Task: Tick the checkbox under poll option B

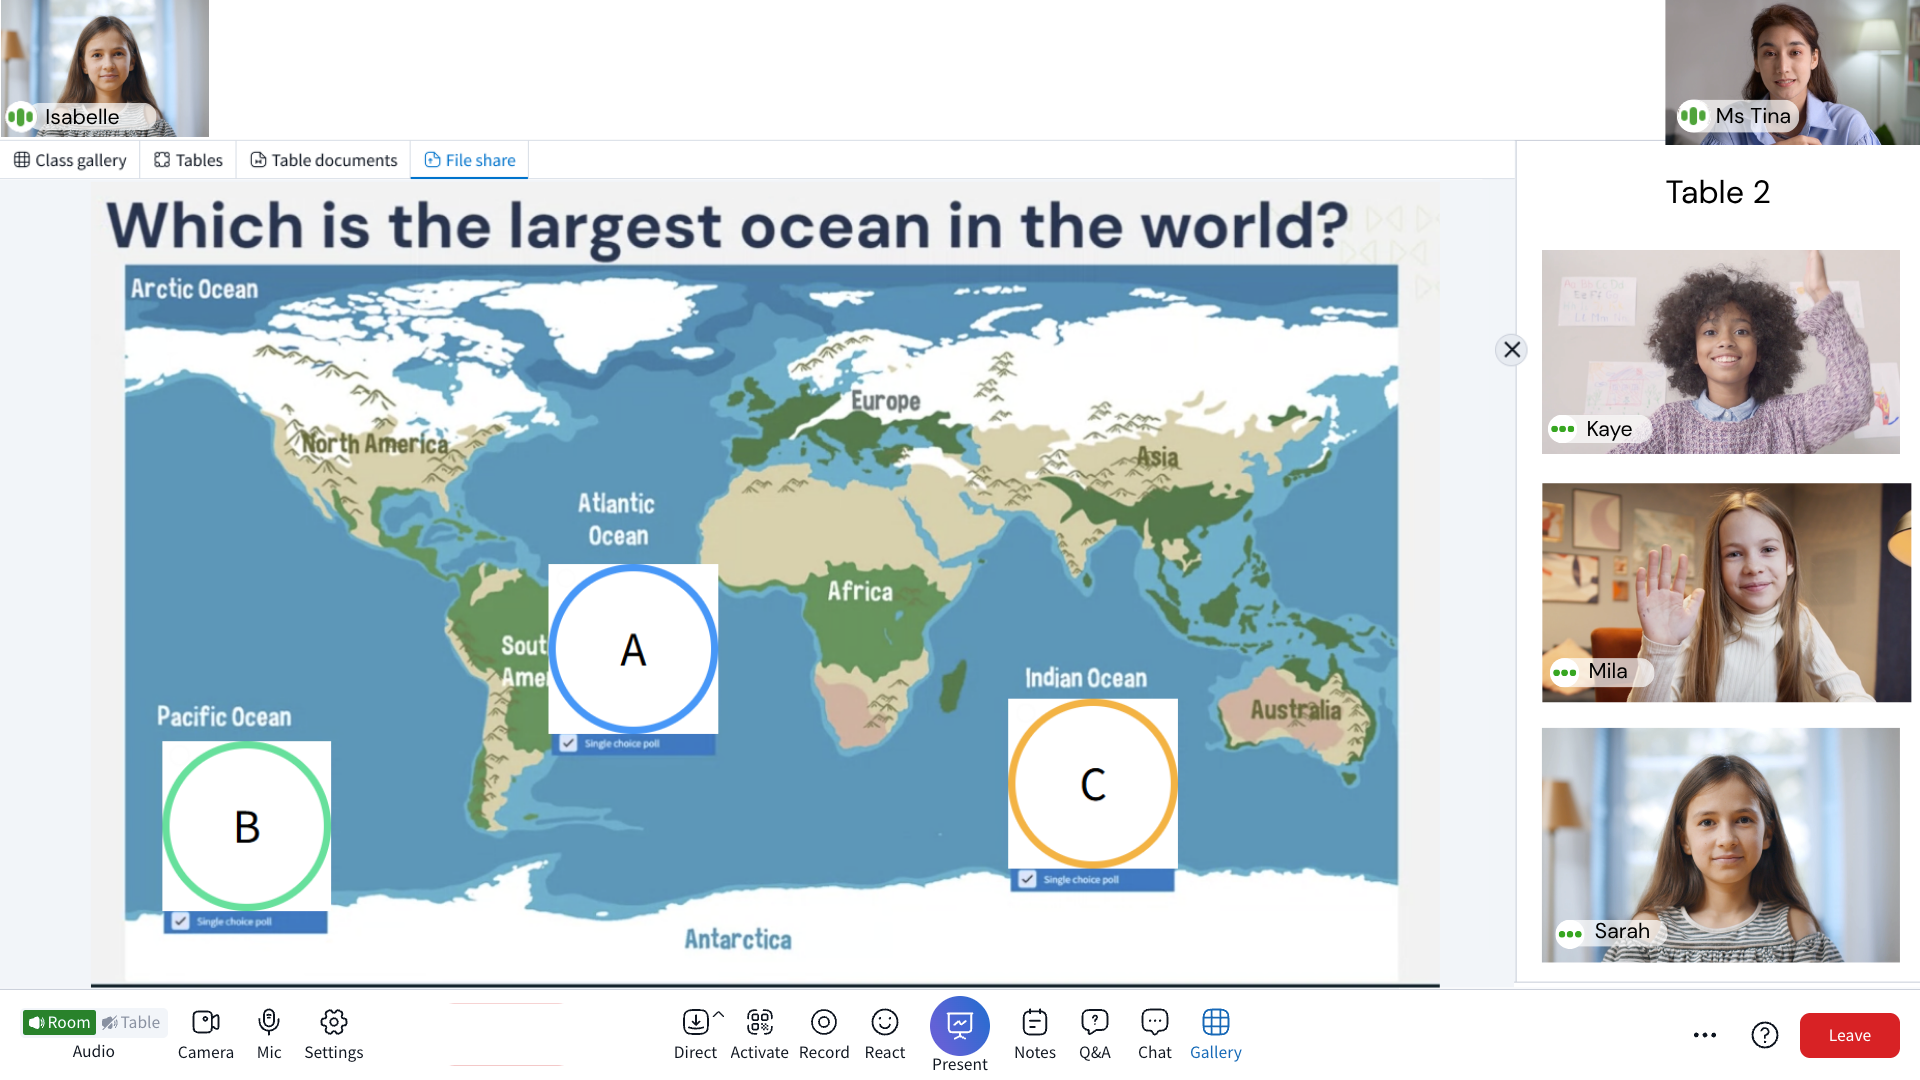Action: 180,921
